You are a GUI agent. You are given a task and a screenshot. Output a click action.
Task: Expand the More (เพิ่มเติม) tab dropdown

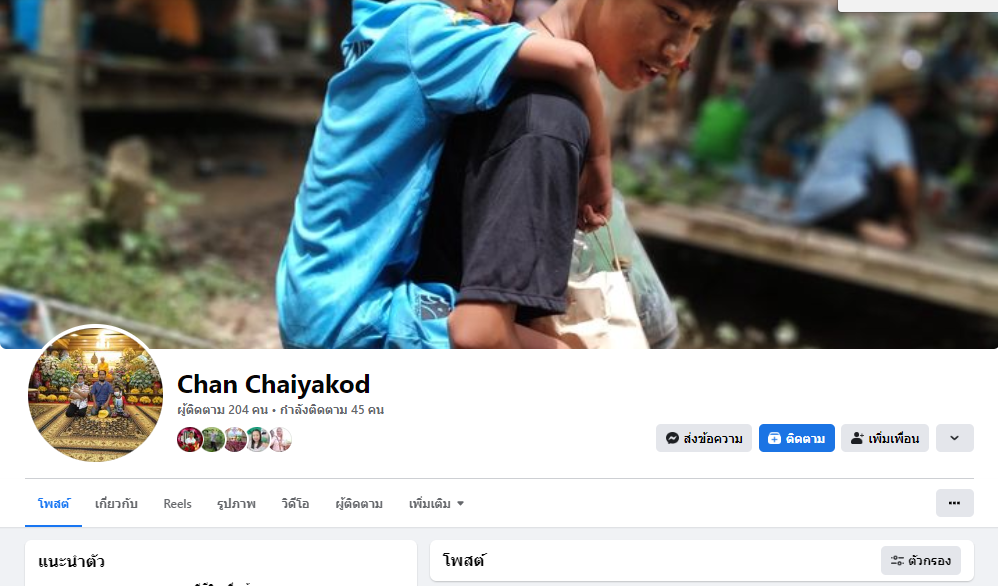[x=437, y=504]
